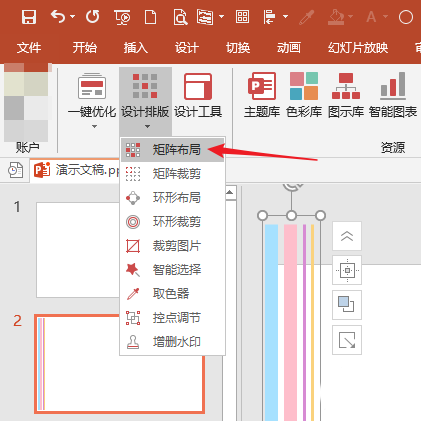Click the center-align floating toolbar icon
Screen dimensions: 421x421
tap(347, 270)
